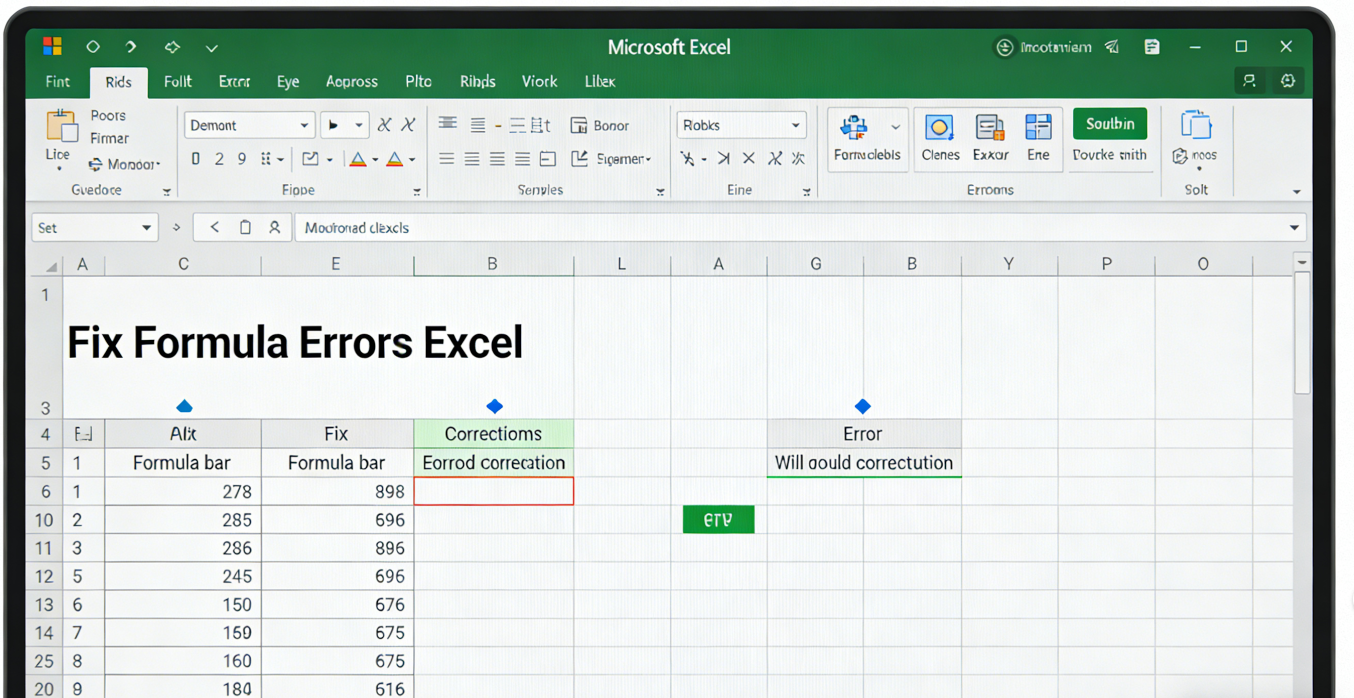Switch to the Exnr tab
This screenshot has width=1354, height=698.
pyautogui.click(x=235, y=82)
